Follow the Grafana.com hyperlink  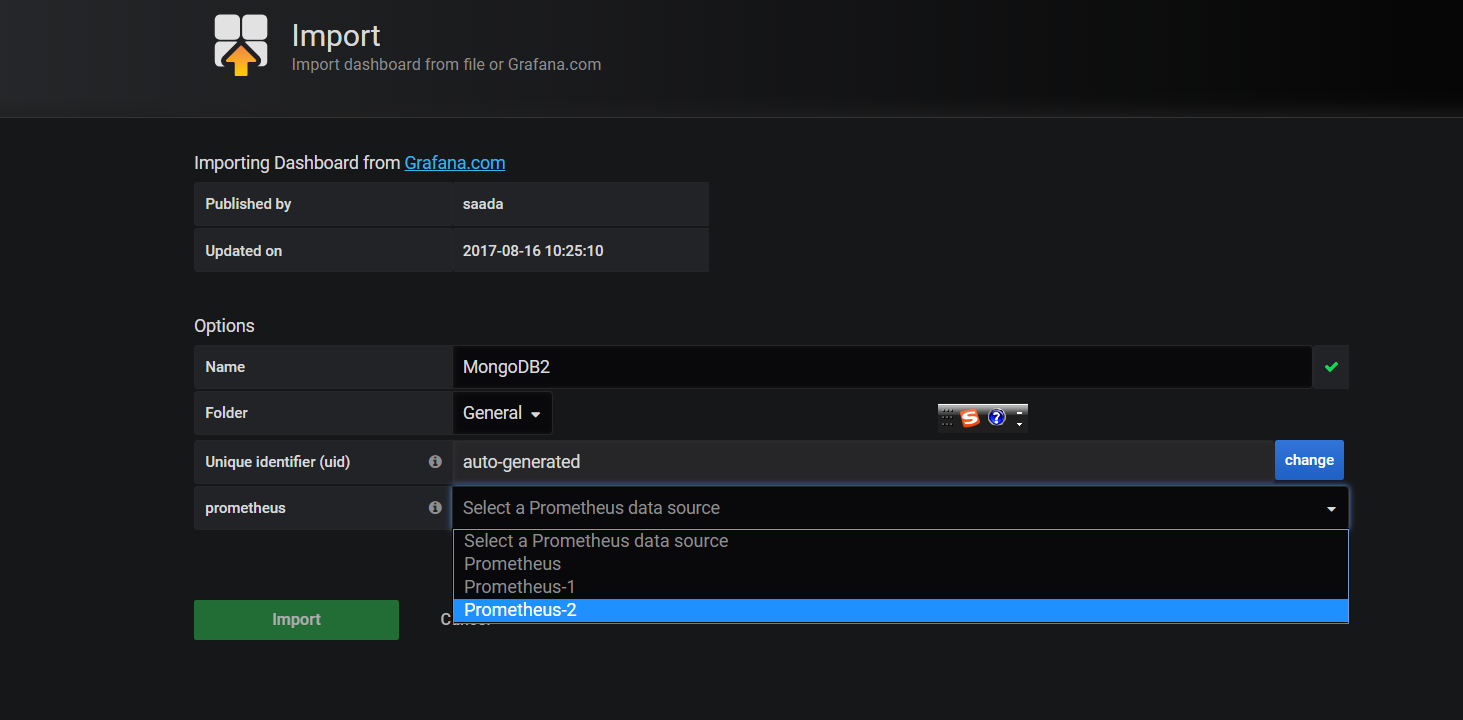(x=455, y=162)
